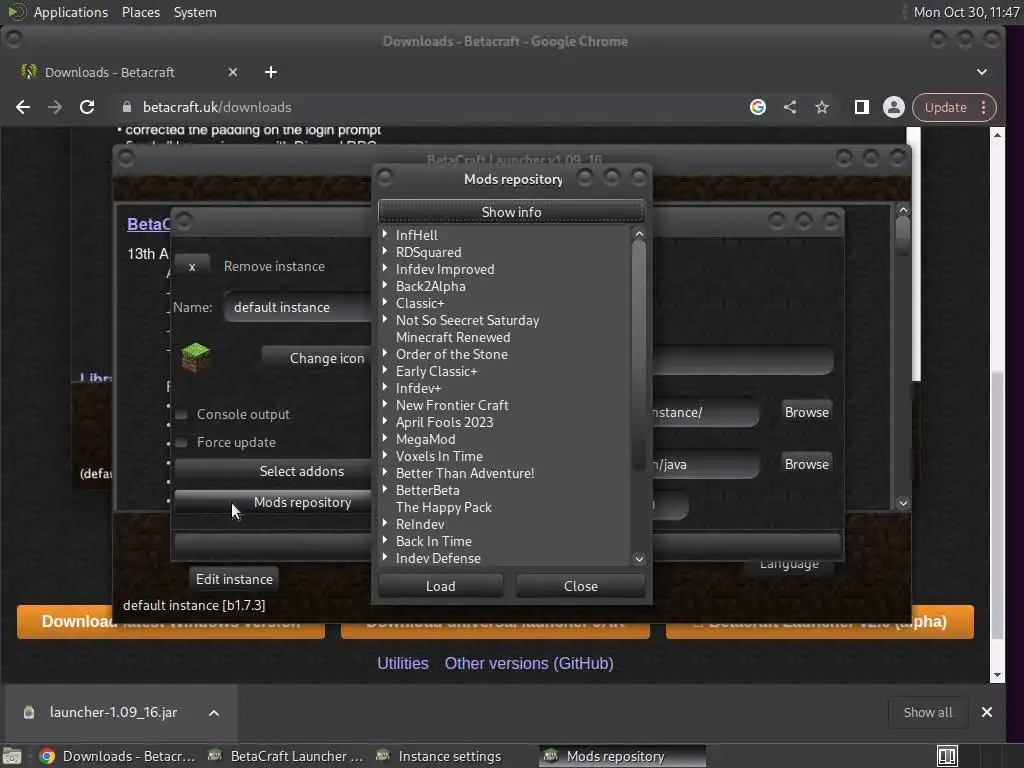Bookmark this page with star
1024x768 pixels.
point(822,107)
